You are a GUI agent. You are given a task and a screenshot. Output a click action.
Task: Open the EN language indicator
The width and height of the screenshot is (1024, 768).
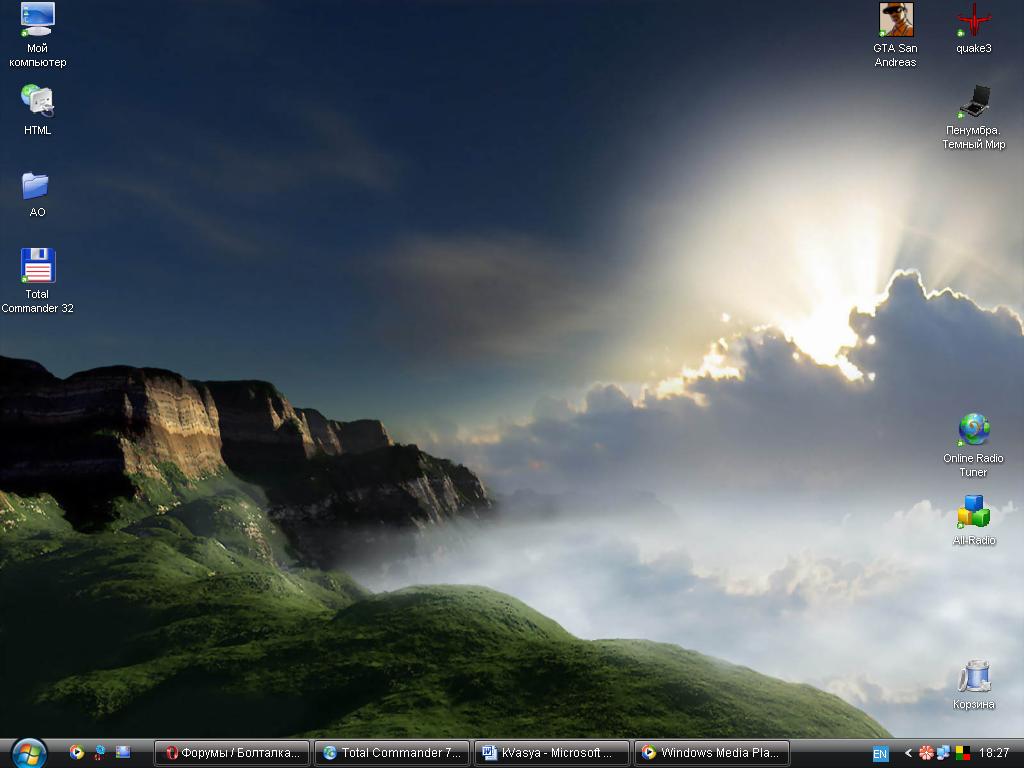(880, 754)
